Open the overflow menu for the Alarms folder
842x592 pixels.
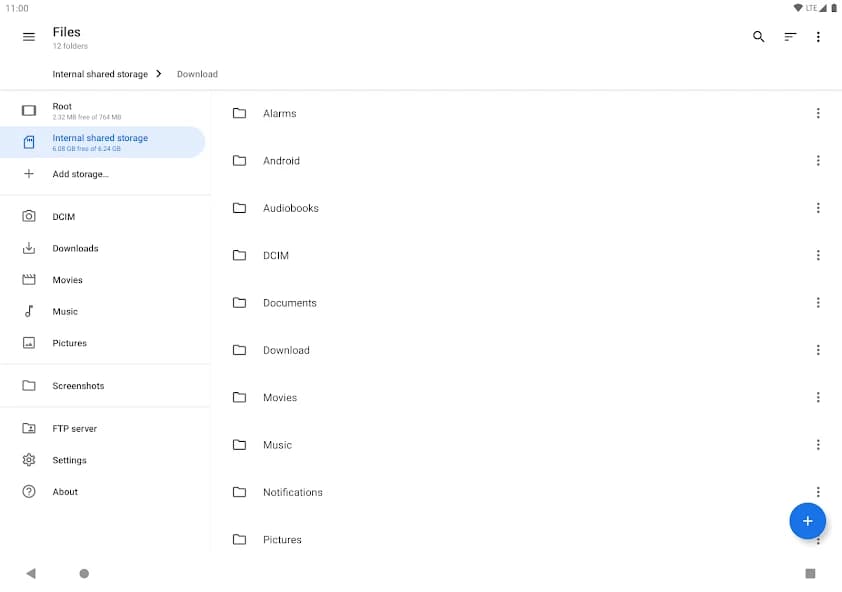[819, 113]
